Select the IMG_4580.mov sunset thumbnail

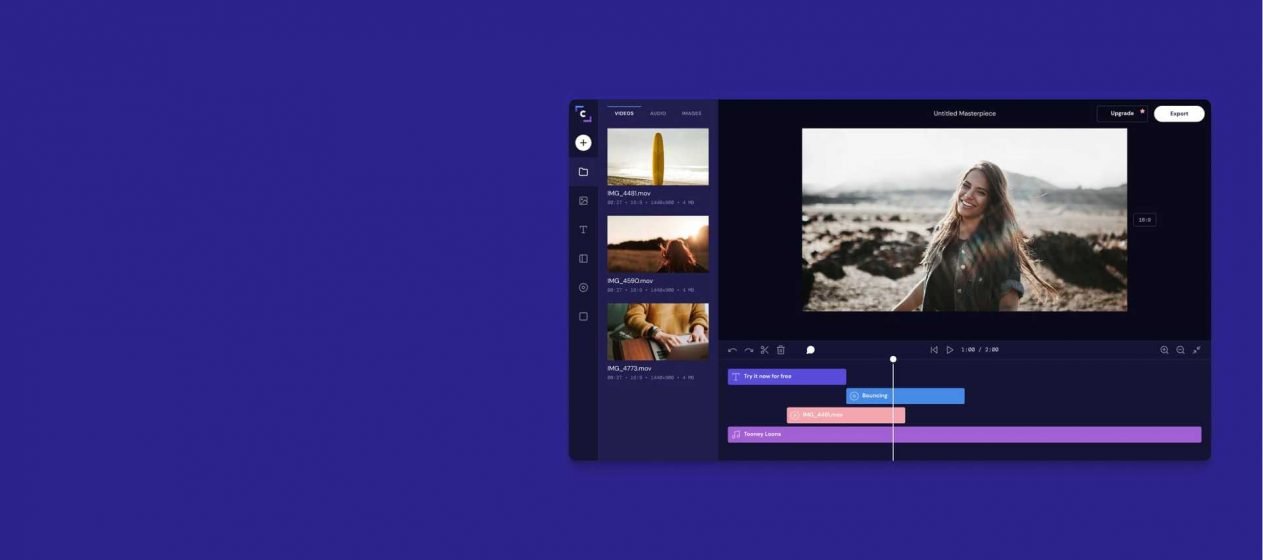point(658,244)
